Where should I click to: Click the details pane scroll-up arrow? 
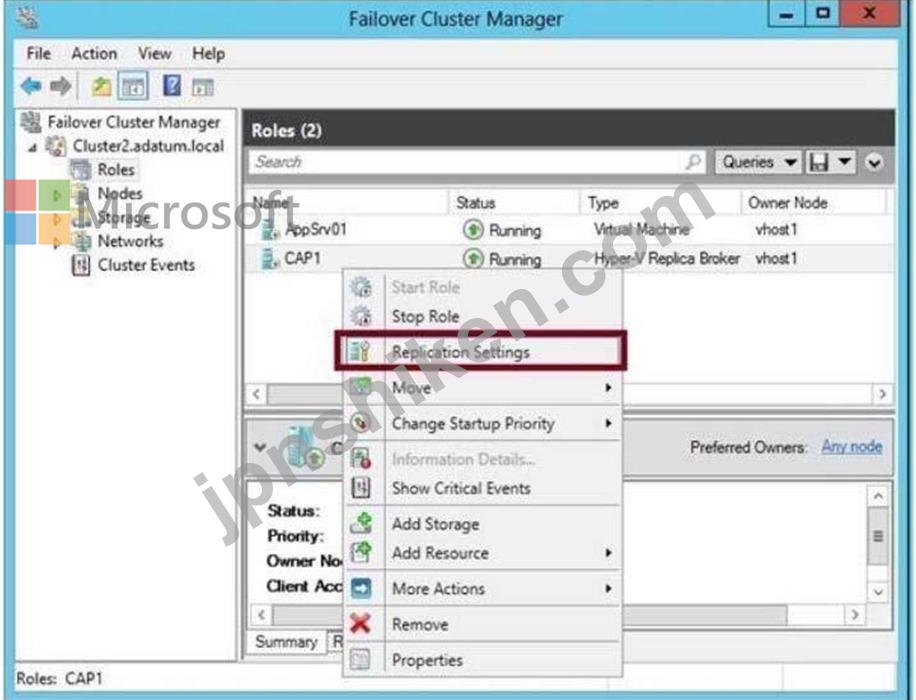878,497
